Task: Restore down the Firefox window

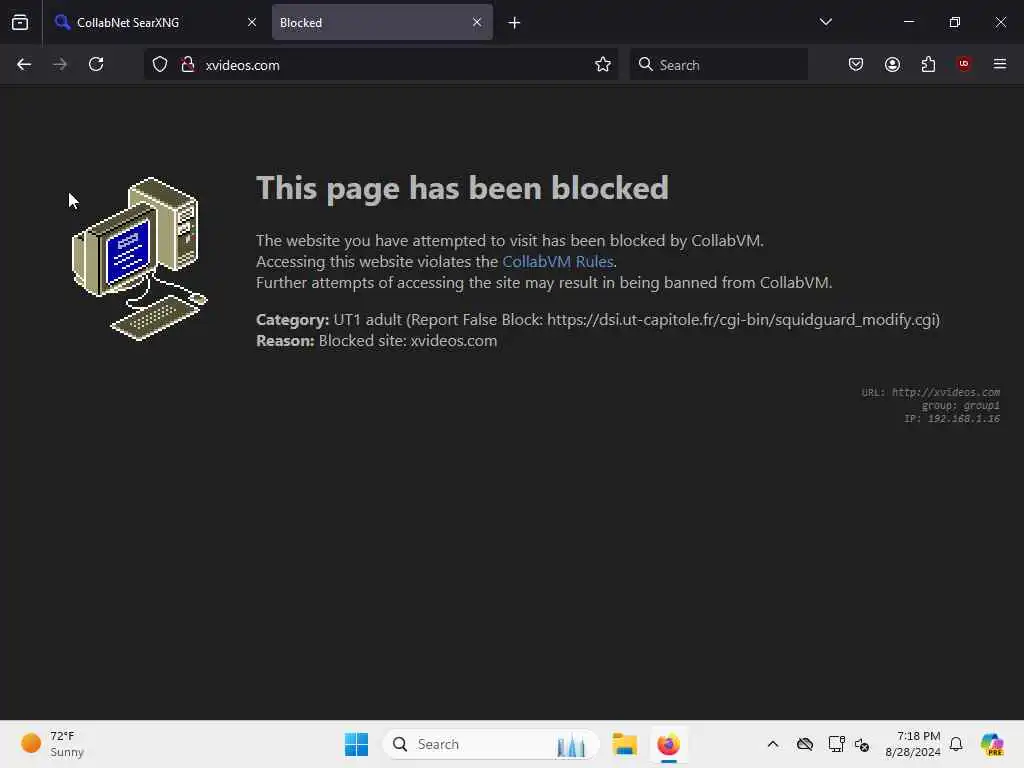Action: [x=955, y=22]
